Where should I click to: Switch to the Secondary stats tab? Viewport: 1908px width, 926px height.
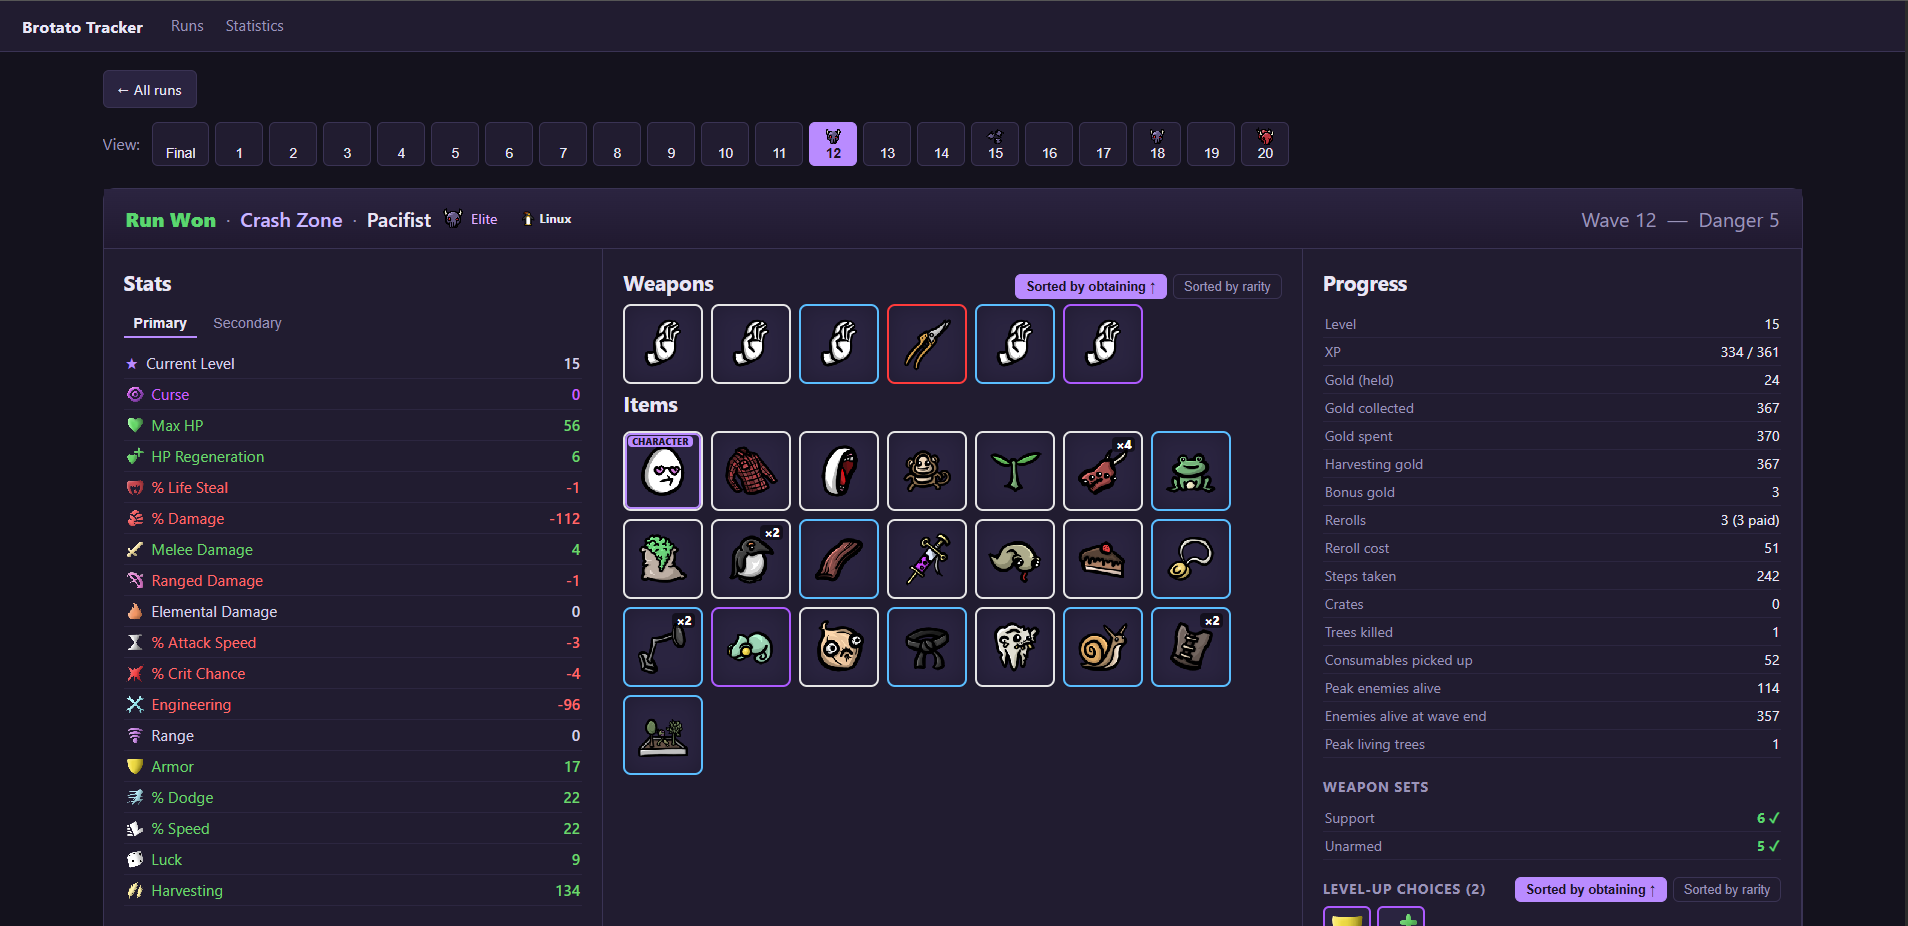click(247, 323)
